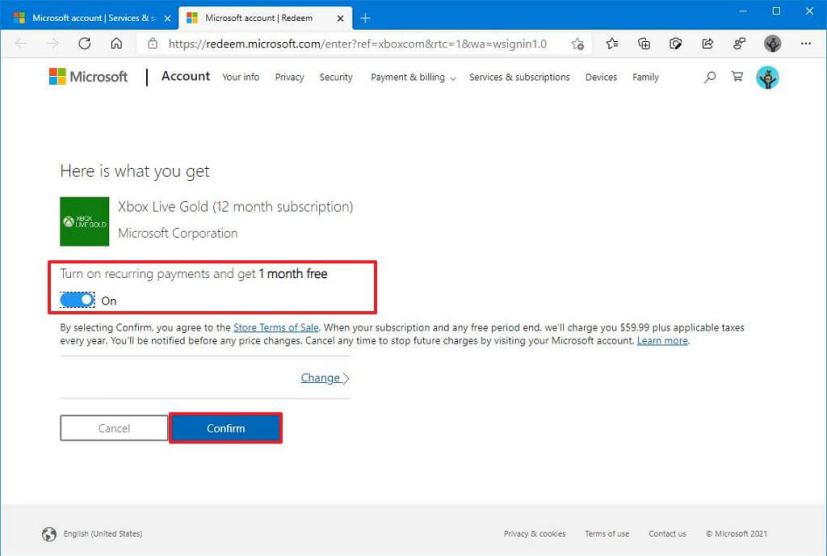Click the lock icon in the address bar
The width and height of the screenshot is (827, 556).
tap(152, 43)
